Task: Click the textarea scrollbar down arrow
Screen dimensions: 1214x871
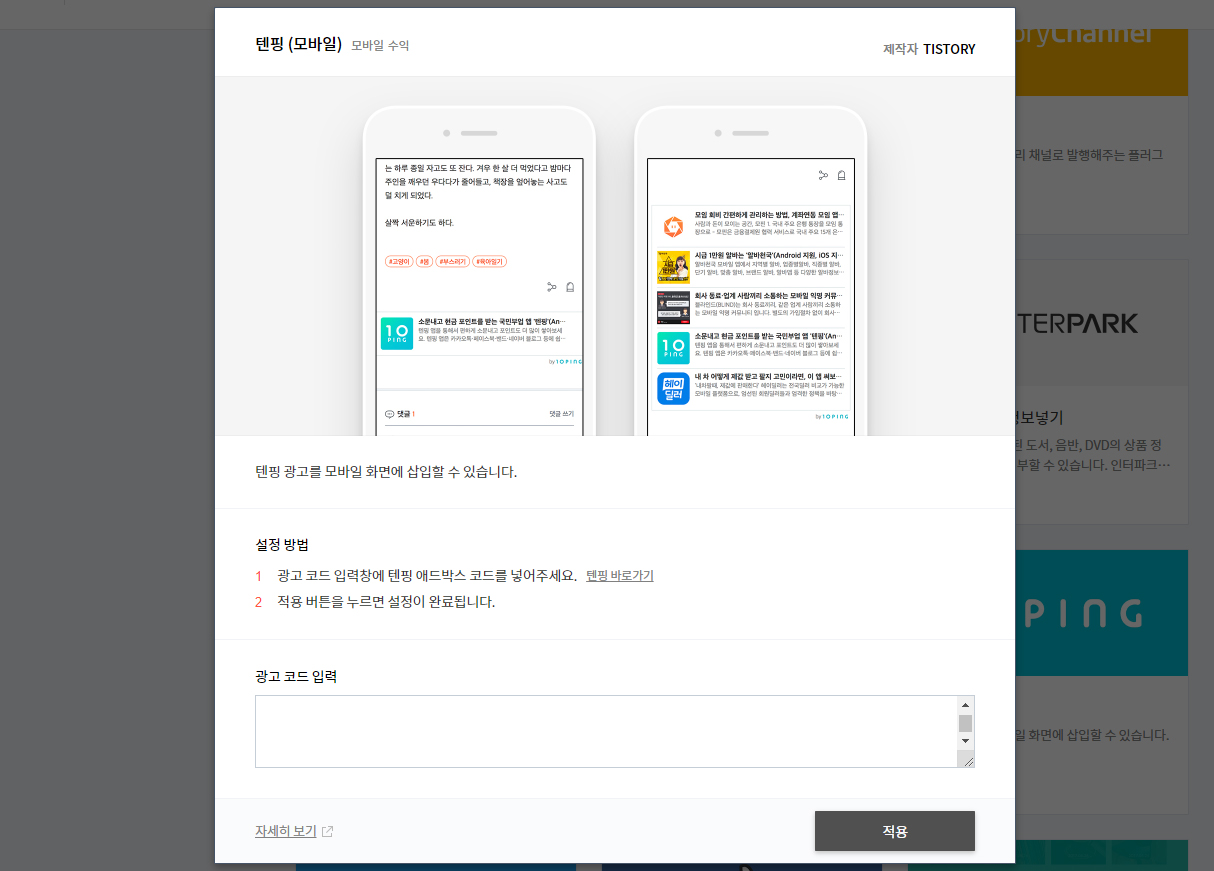Action: (965, 741)
